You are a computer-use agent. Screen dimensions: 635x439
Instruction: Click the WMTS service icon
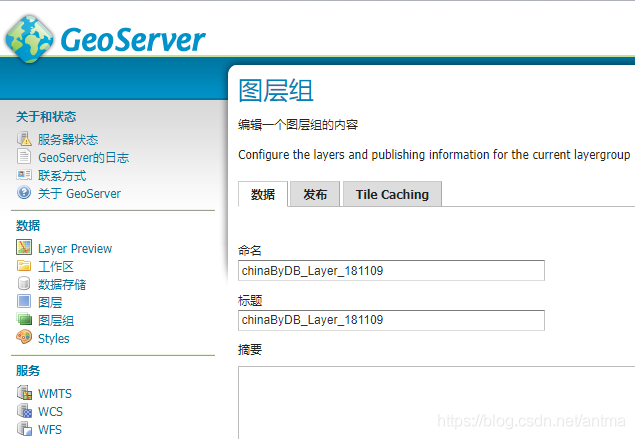click(24, 393)
